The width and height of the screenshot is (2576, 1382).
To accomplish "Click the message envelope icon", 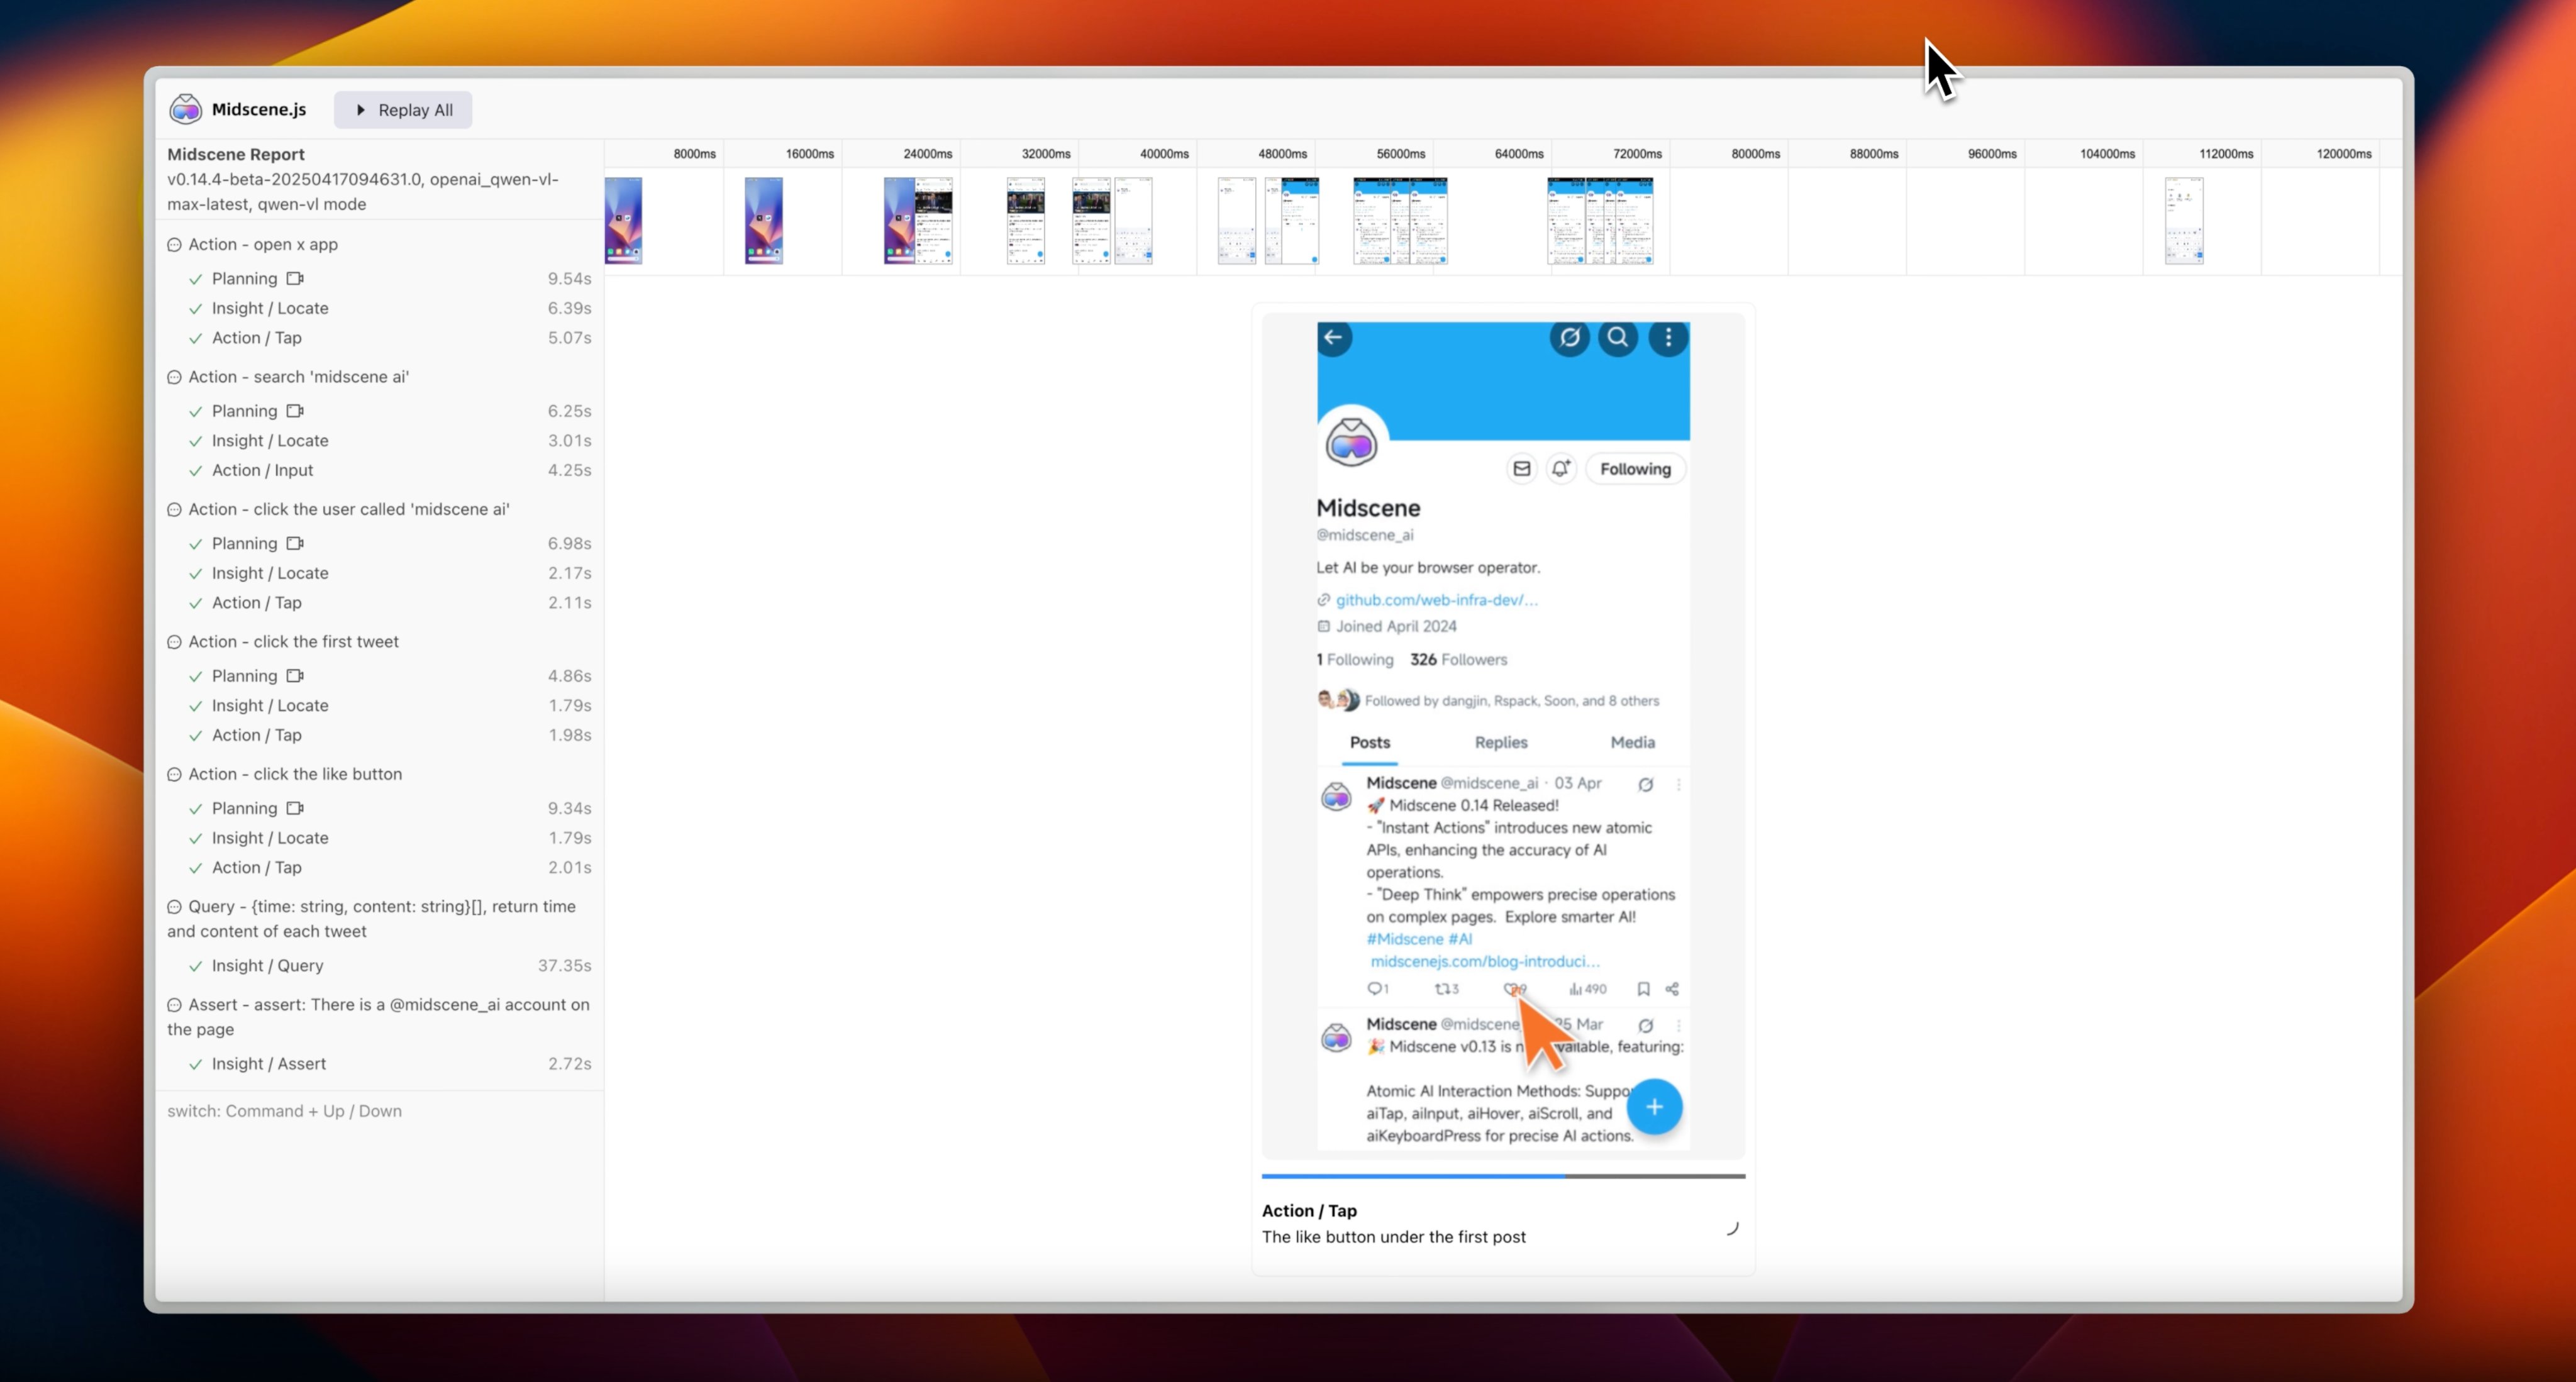I will pos(1521,468).
